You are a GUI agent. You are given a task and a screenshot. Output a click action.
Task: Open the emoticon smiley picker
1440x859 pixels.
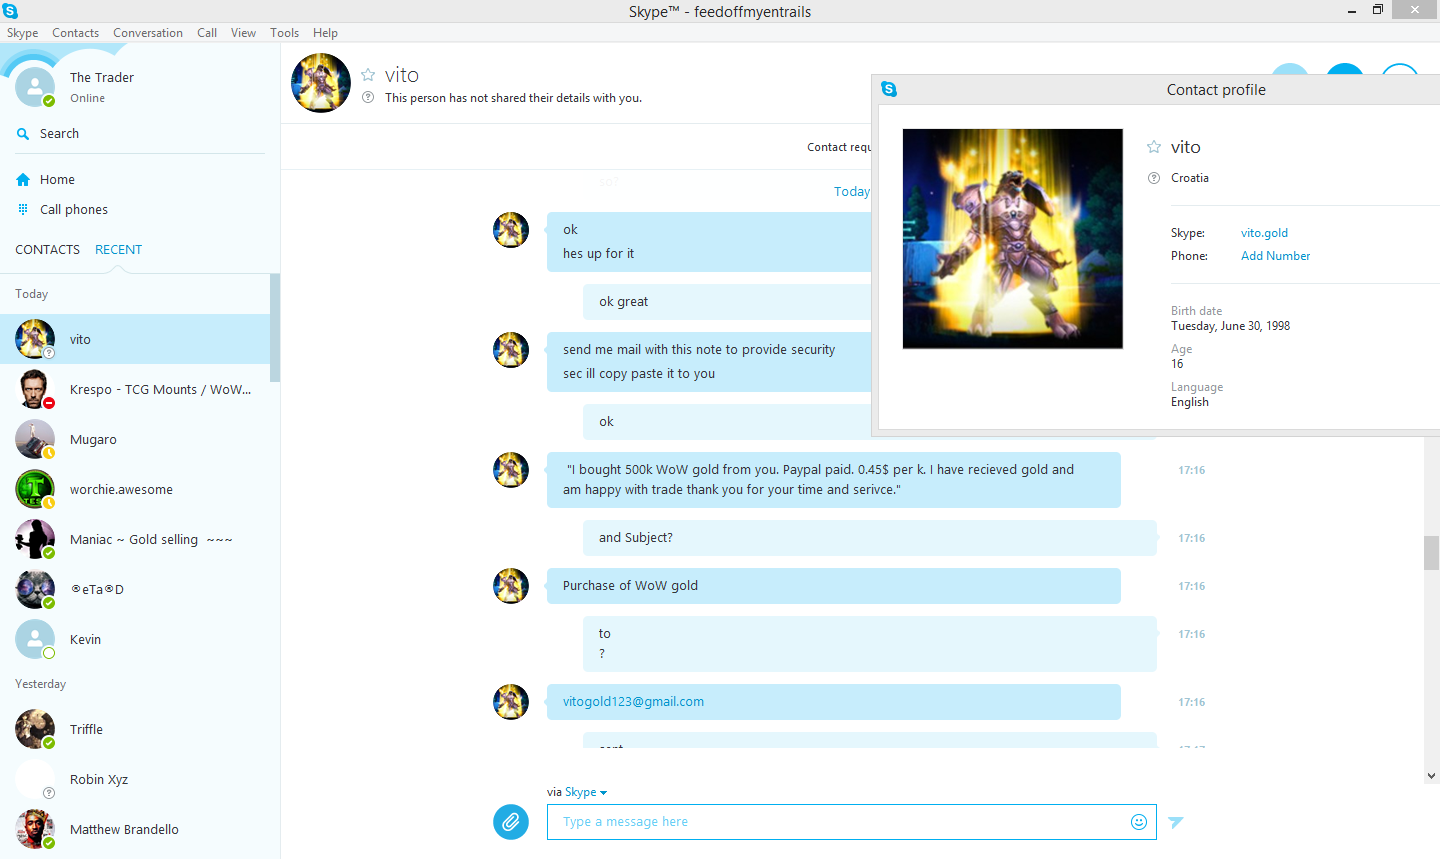coord(1138,822)
